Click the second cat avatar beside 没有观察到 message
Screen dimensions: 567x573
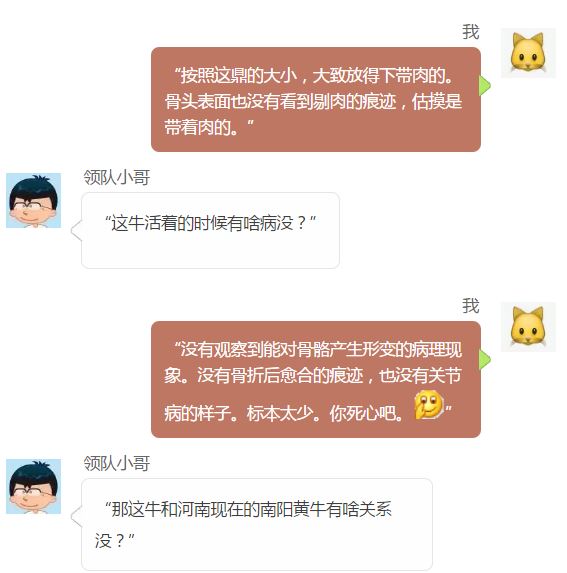528,327
